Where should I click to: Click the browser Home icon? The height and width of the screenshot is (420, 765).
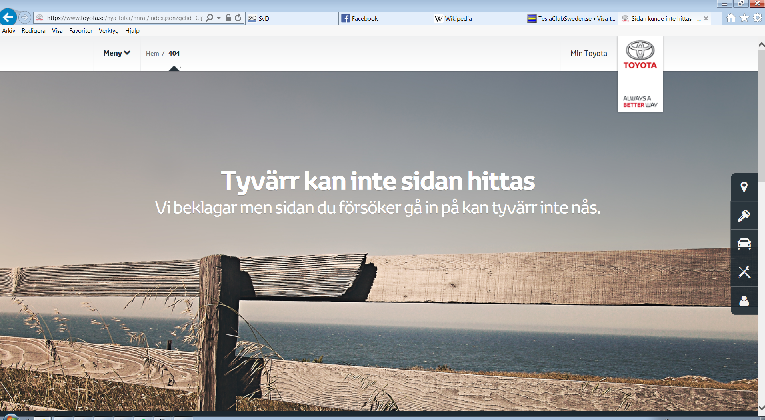pos(730,18)
